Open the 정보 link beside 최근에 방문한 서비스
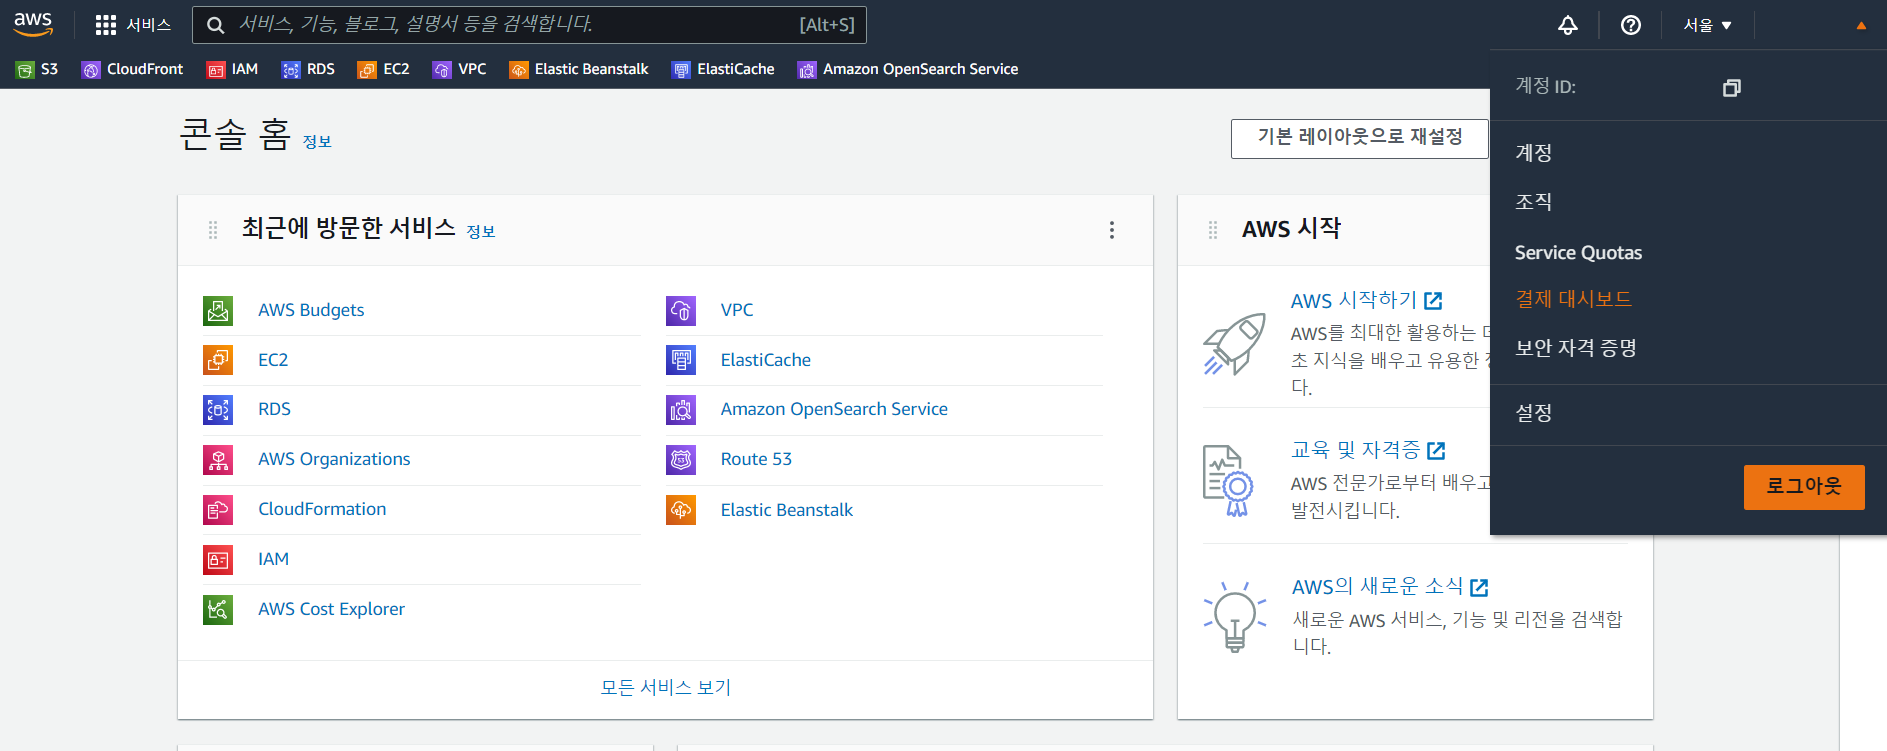 click(481, 232)
